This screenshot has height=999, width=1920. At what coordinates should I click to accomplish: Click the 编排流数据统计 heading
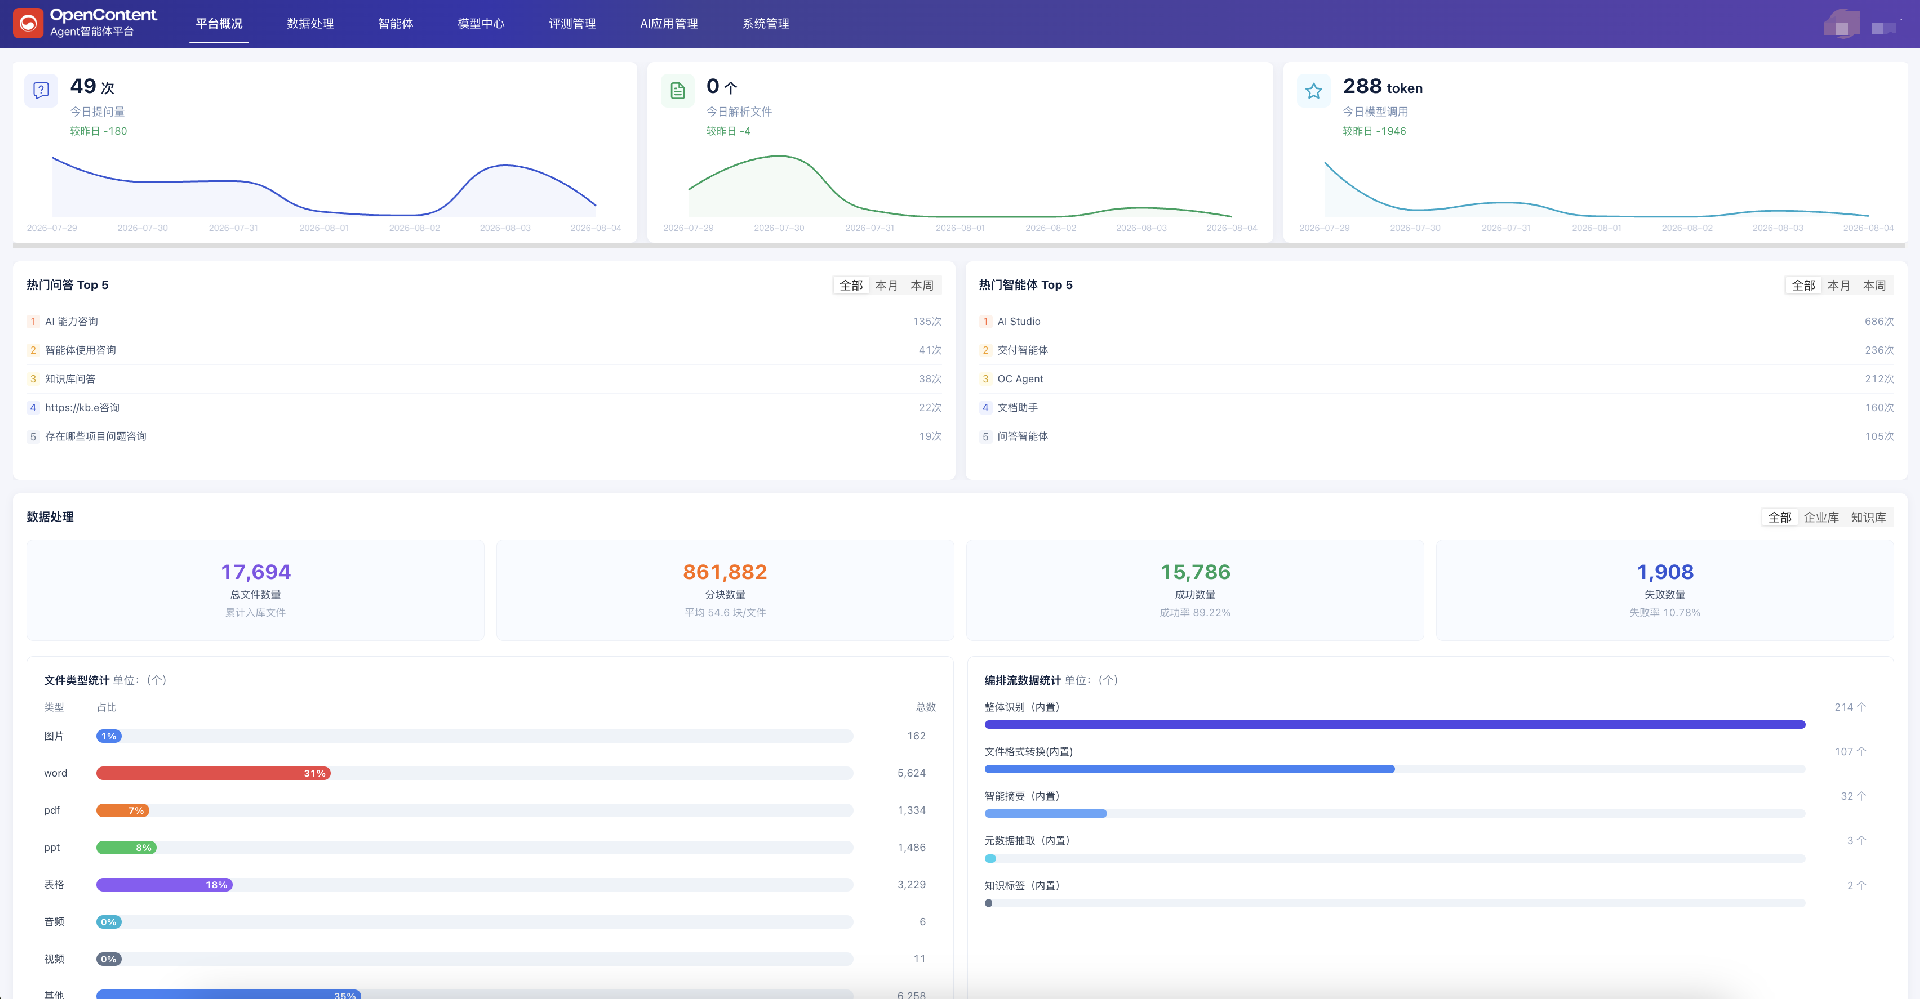(x=1022, y=681)
